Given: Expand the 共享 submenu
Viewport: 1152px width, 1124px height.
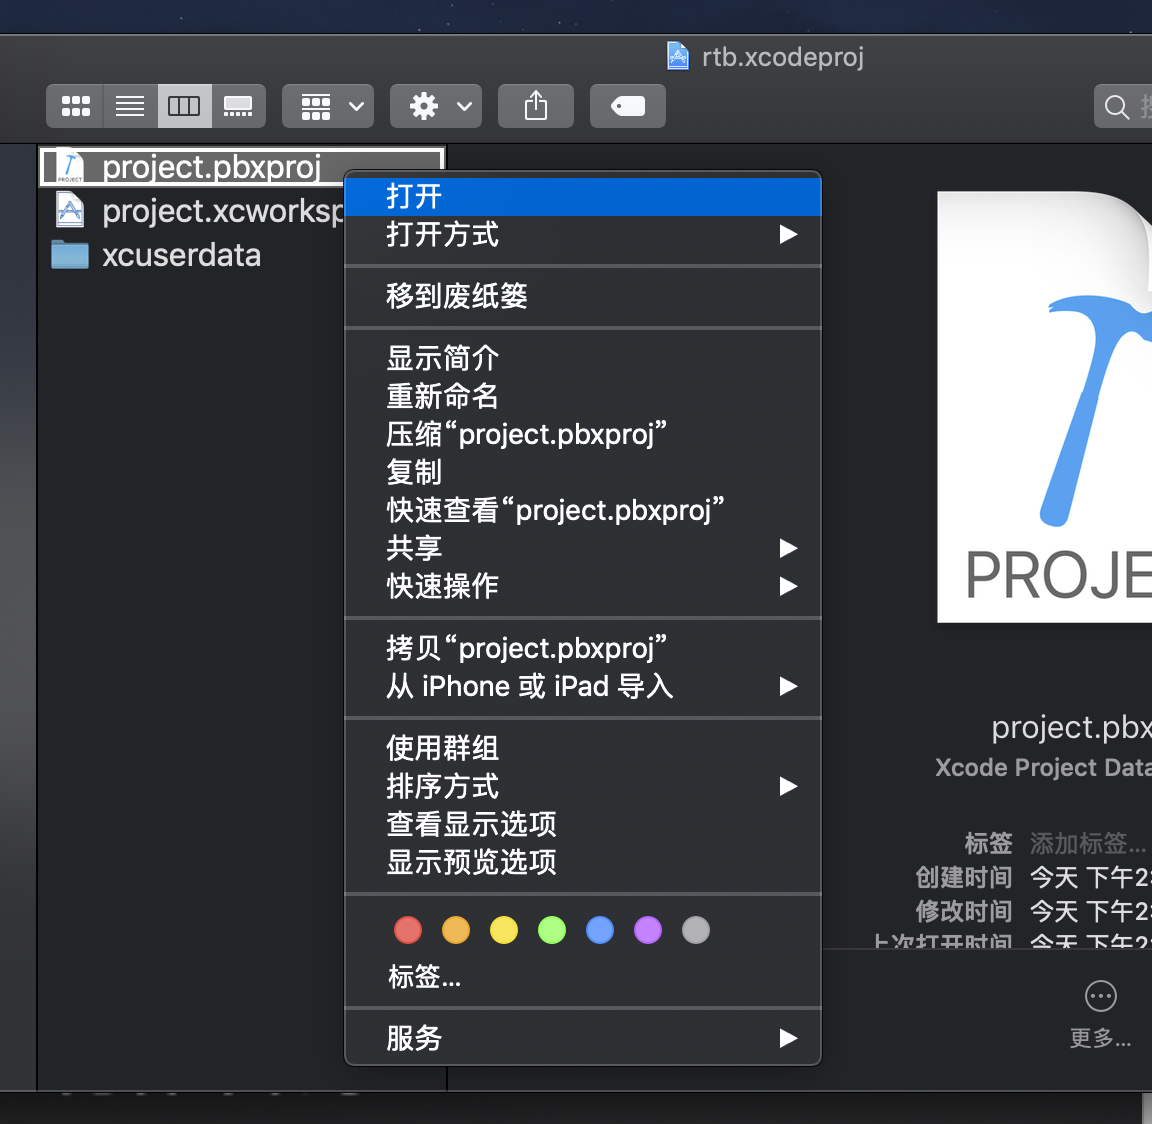Looking at the screenshot, I should pos(583,548).
